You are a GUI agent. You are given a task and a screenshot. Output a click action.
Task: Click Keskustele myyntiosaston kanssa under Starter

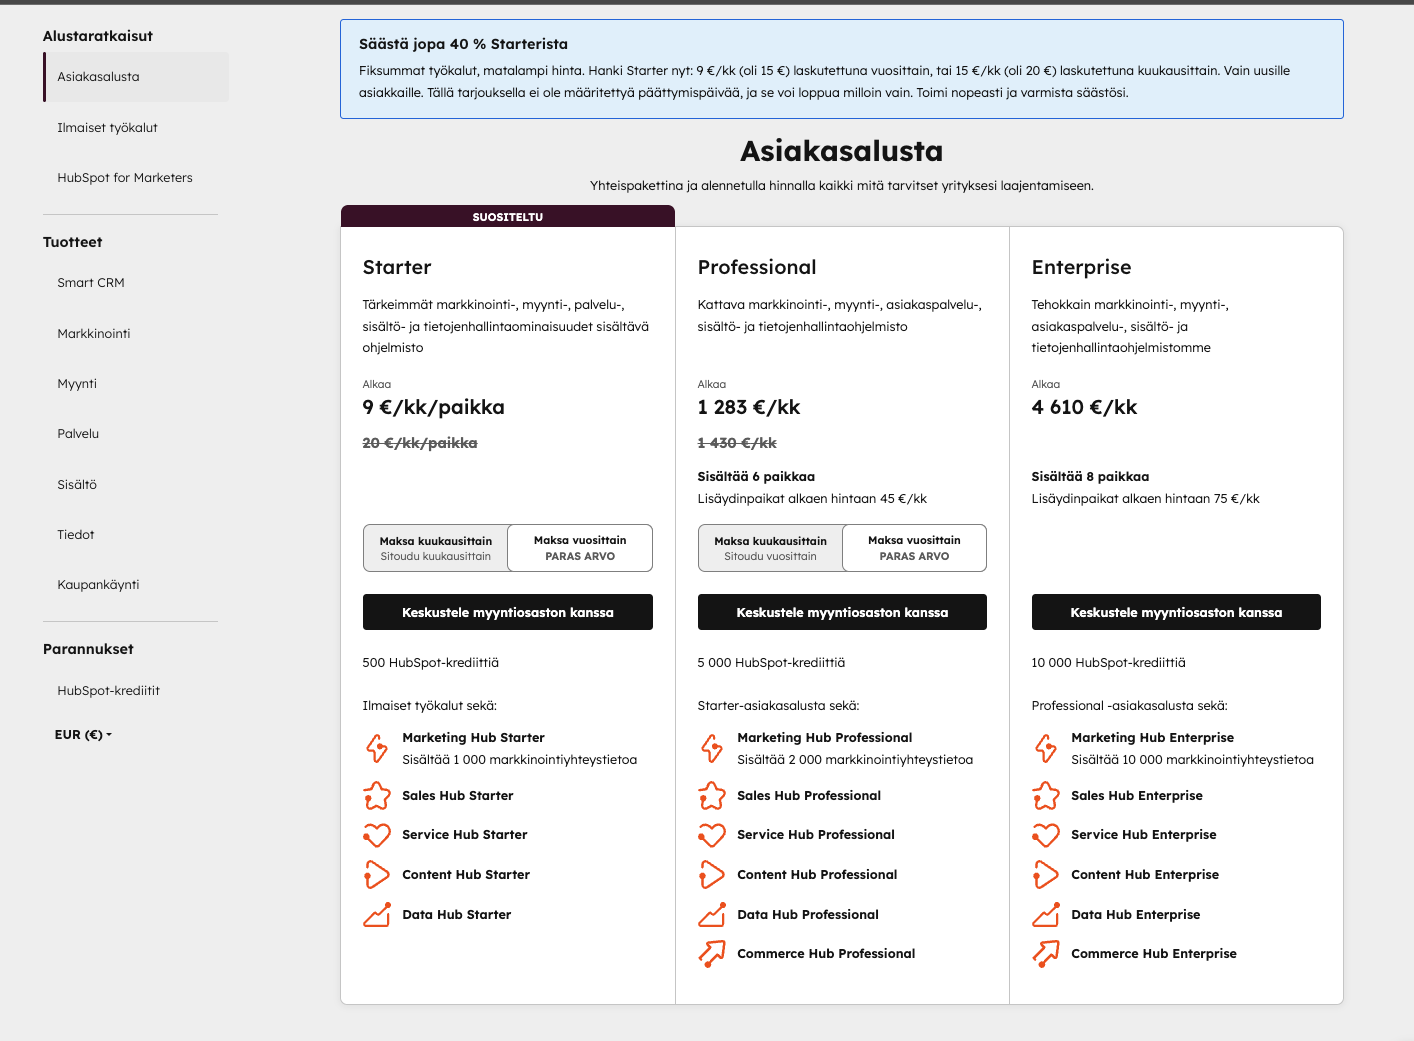click(507, 611)
